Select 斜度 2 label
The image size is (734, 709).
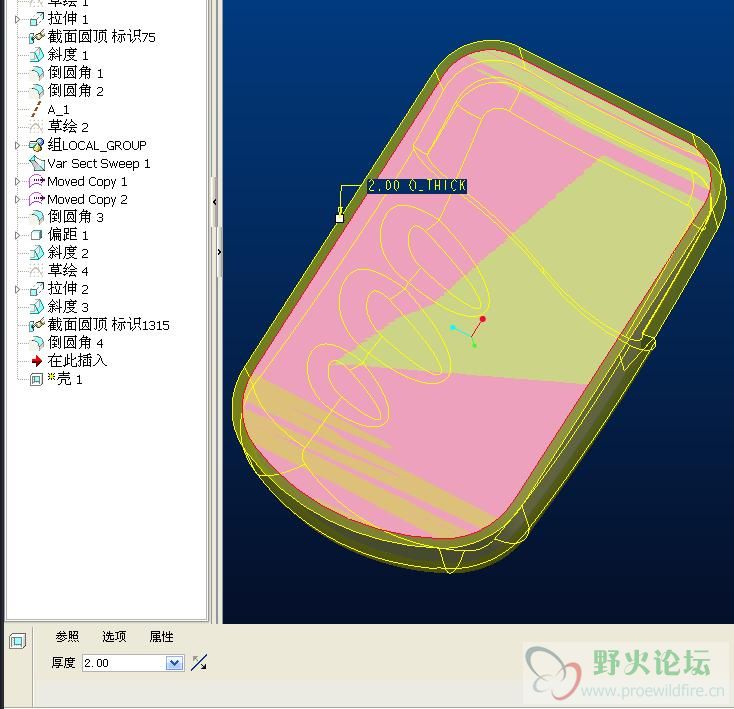point(68,253)
